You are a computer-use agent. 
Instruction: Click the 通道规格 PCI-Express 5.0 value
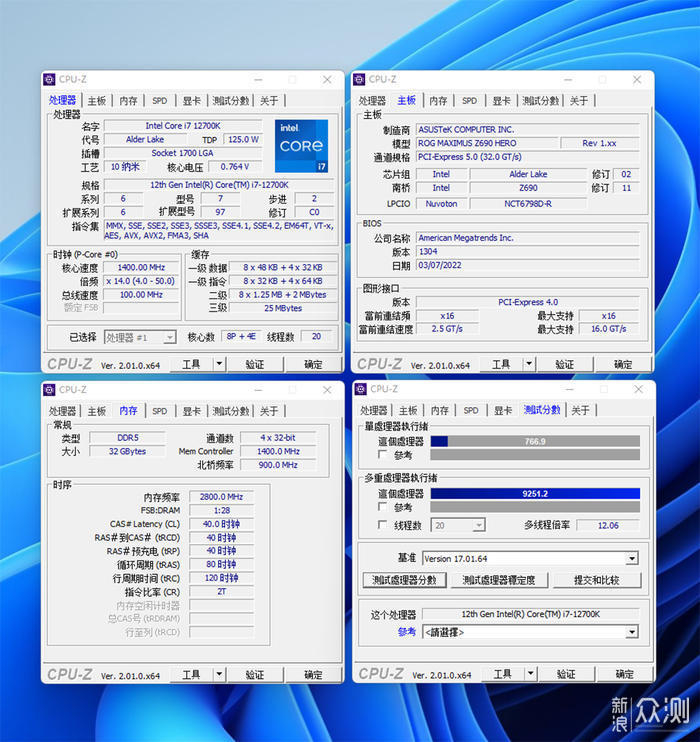coord(528,157)
